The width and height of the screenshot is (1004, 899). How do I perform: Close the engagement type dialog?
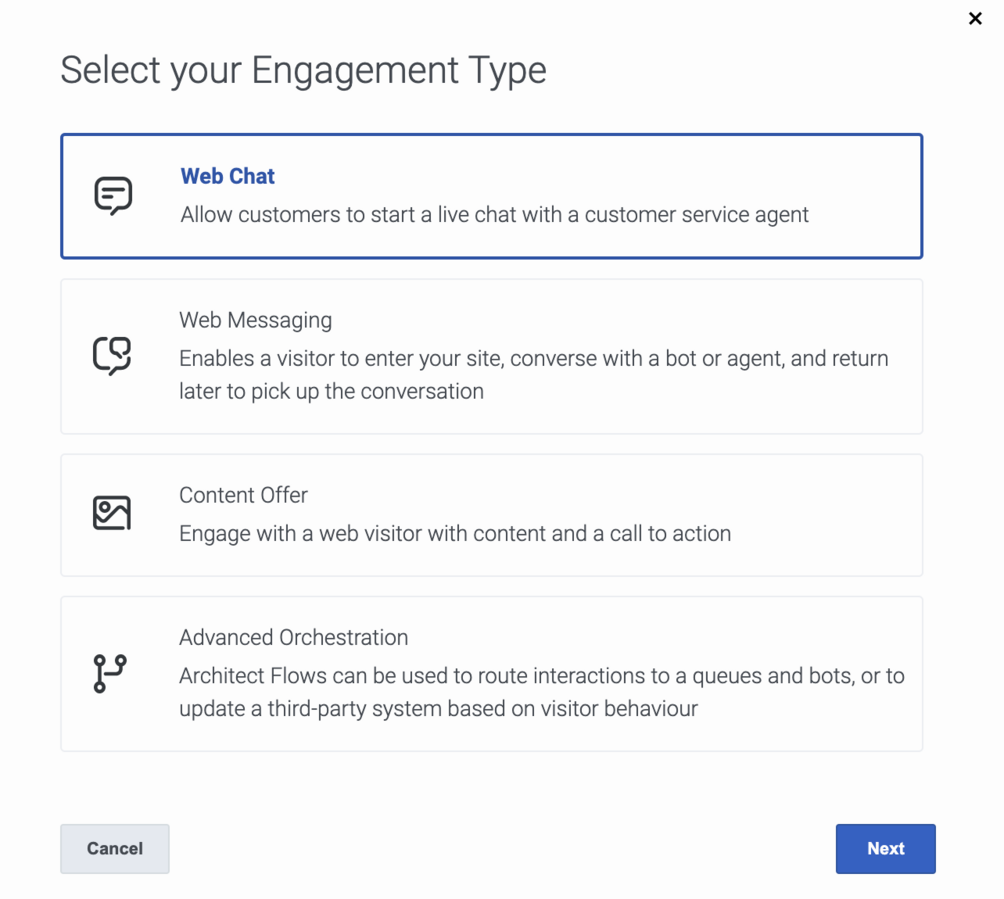(975, 19)
